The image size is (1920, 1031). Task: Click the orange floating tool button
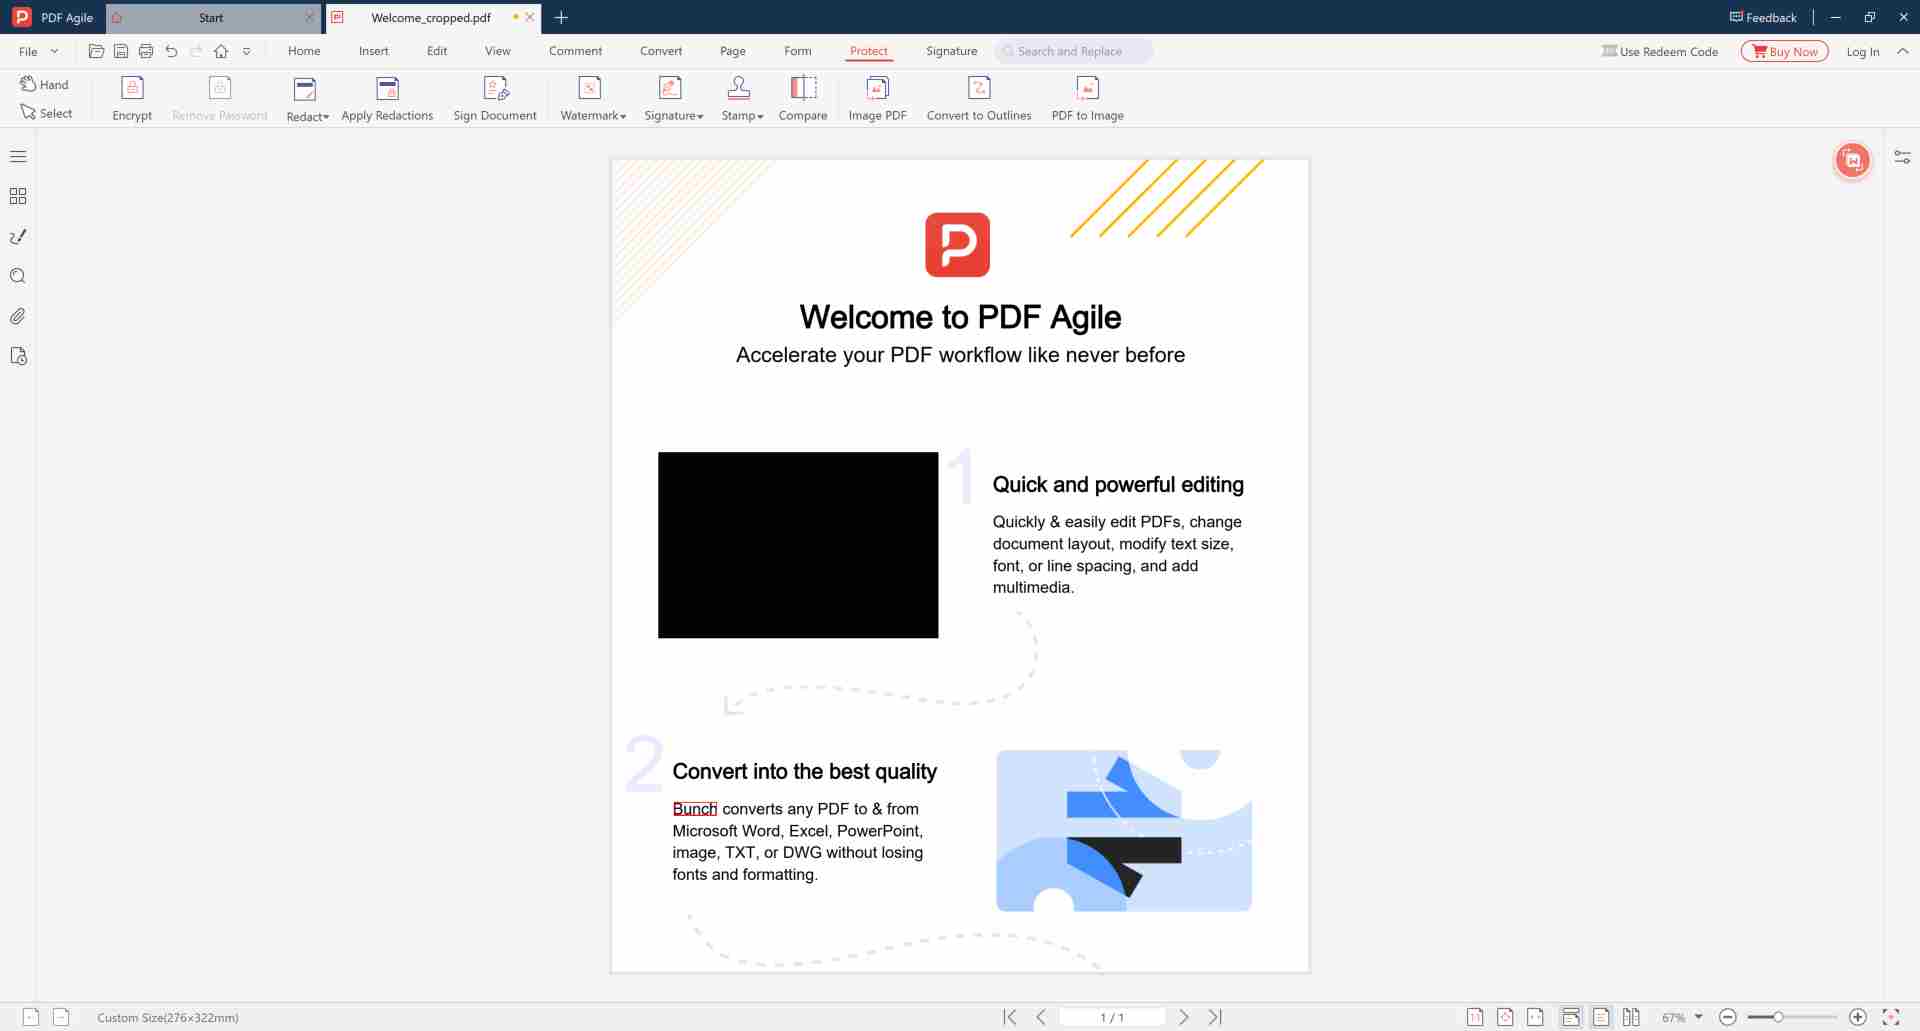[1852, 160]
